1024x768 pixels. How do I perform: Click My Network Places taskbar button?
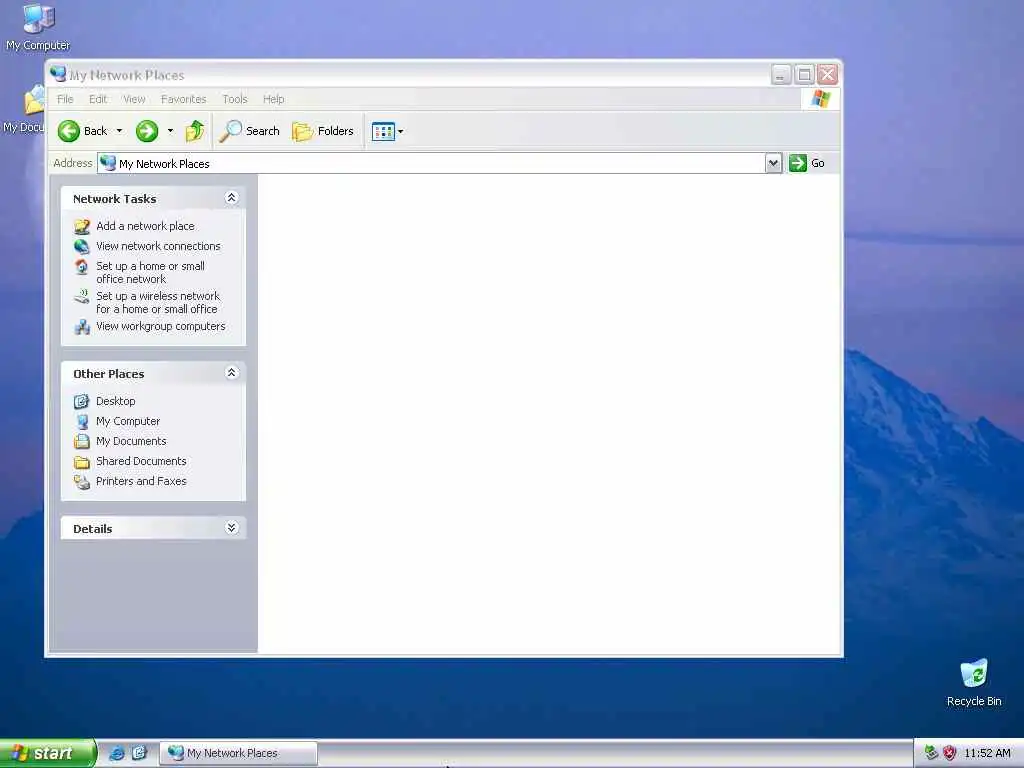239,753
